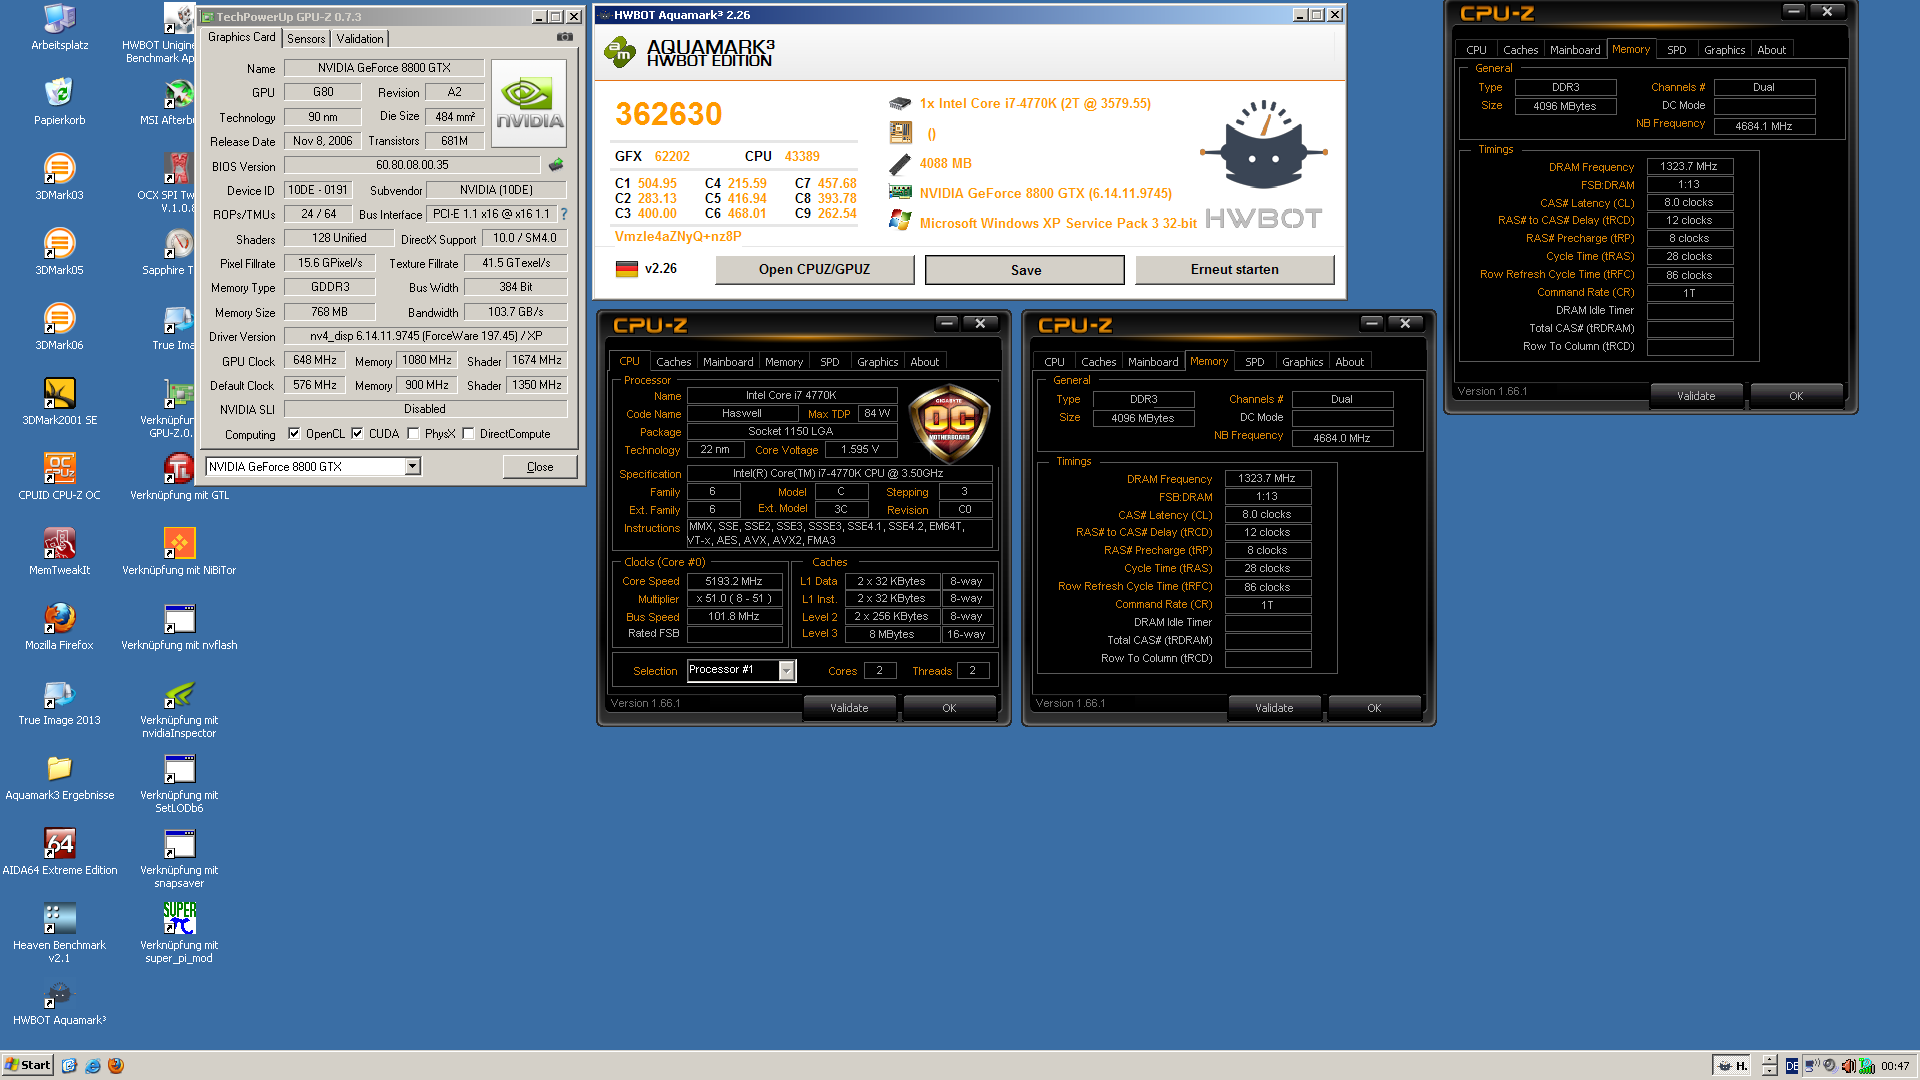Click the Internet Explorer quick launch icon

93,1066
